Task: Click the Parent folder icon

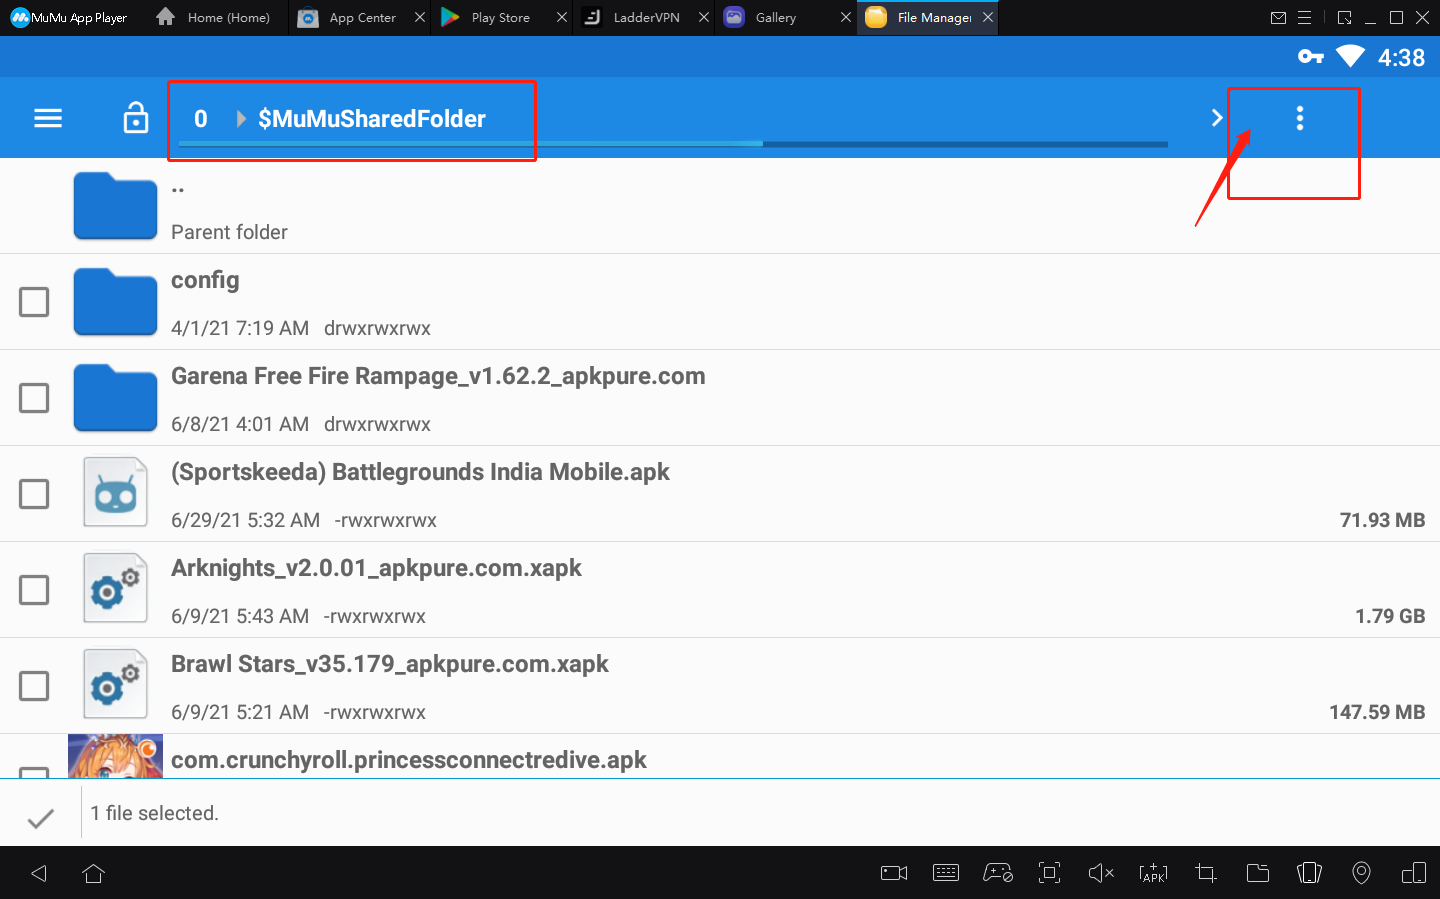Action: 115,206
